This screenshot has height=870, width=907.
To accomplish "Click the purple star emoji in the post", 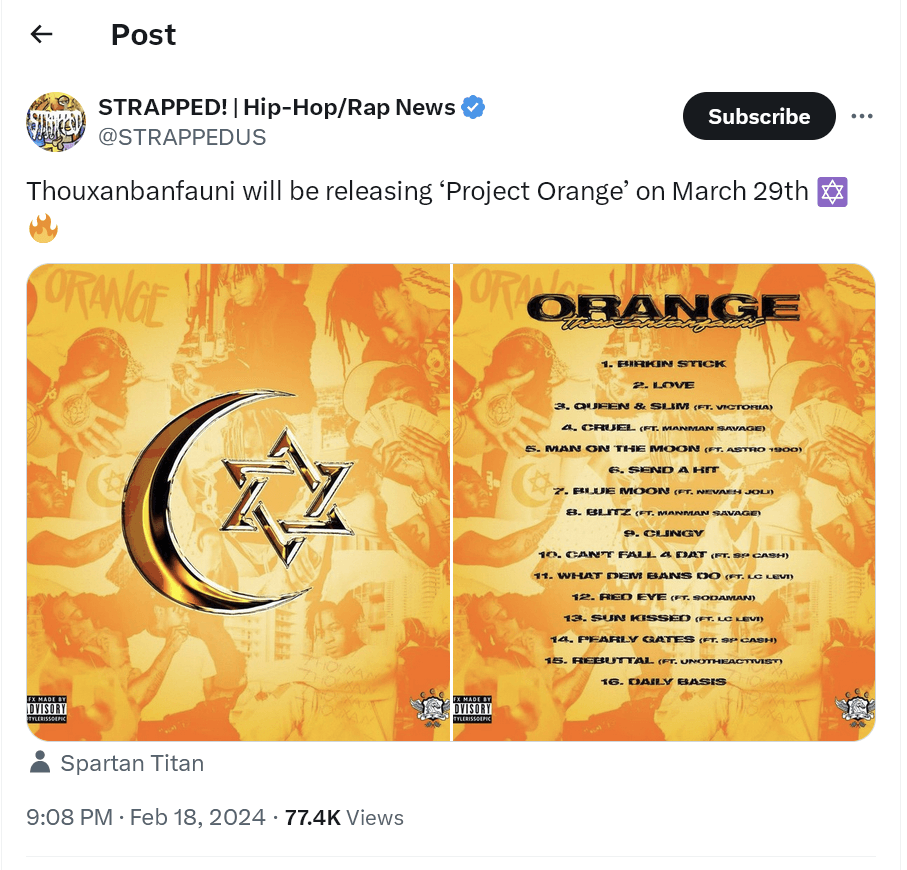I will click(832, 191).
